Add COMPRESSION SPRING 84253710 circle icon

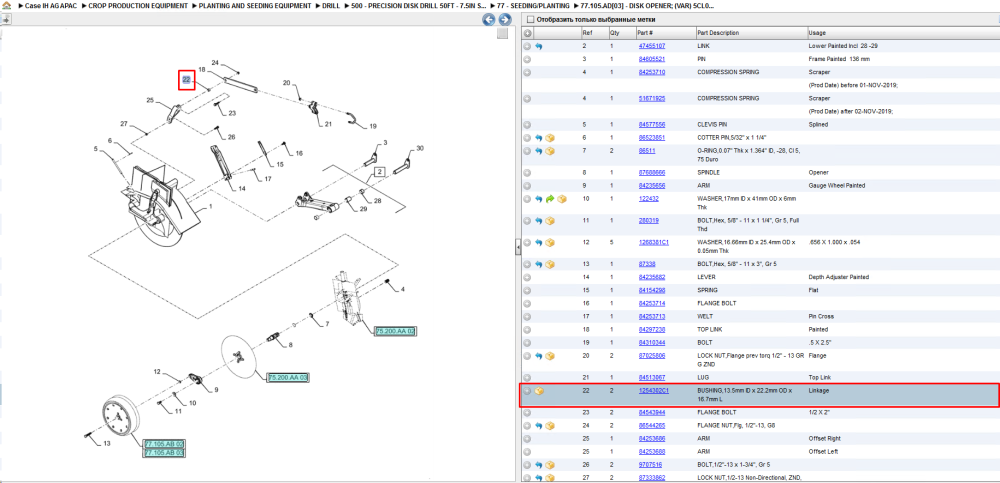[x=527, y=73]
